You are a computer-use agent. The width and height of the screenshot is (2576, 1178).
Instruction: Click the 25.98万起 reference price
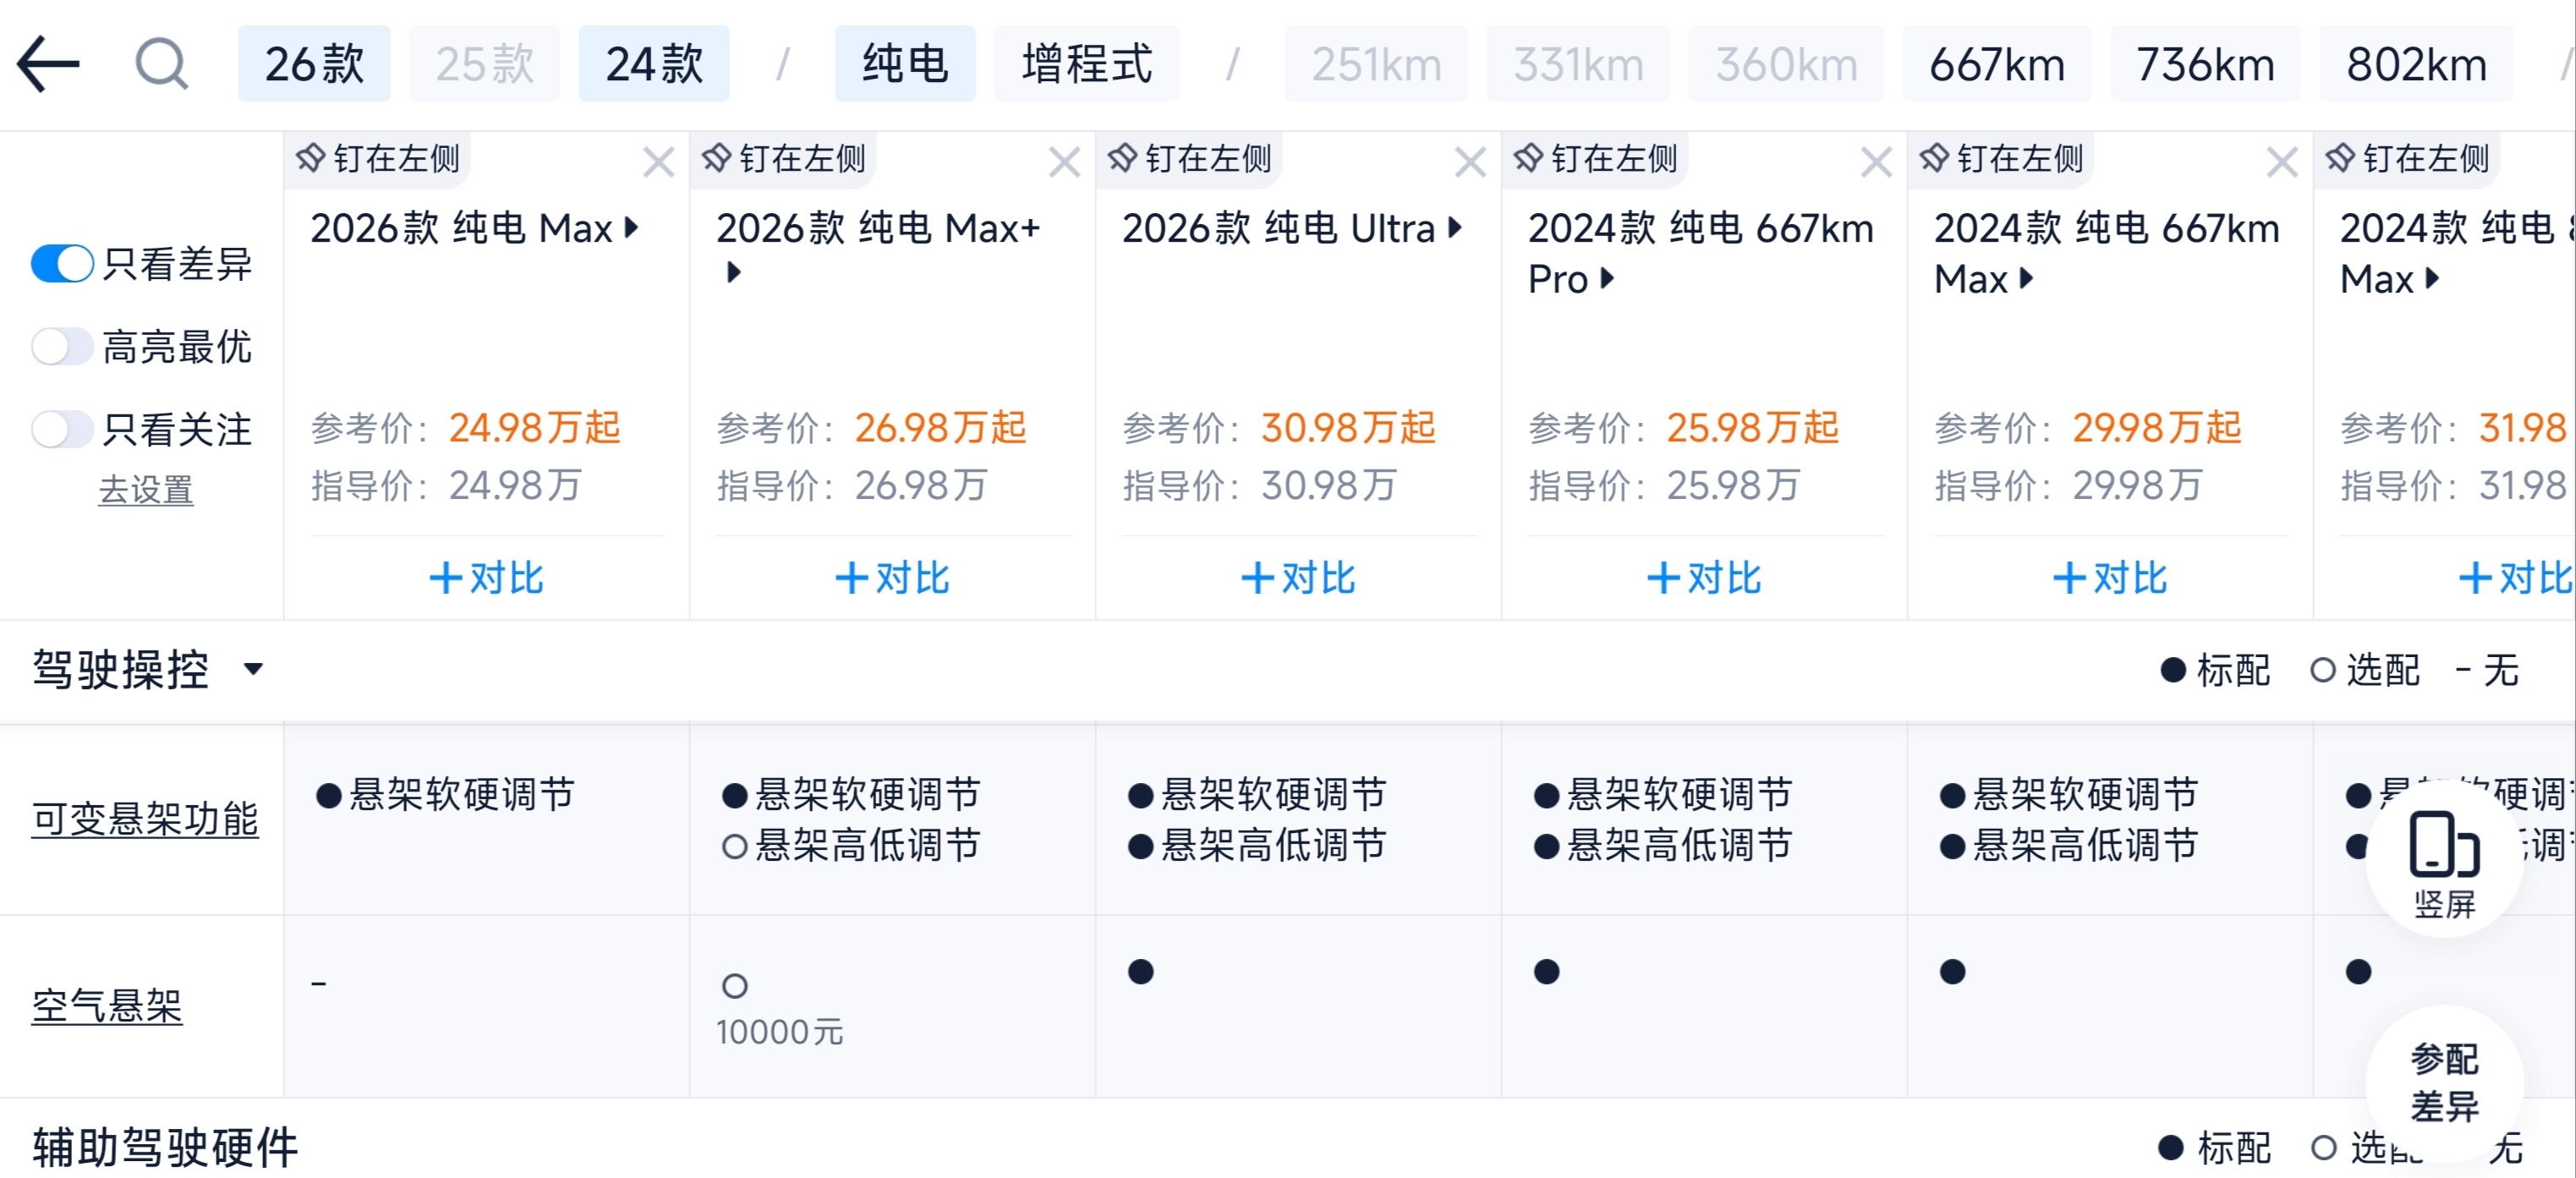[x=1753, y=428]
